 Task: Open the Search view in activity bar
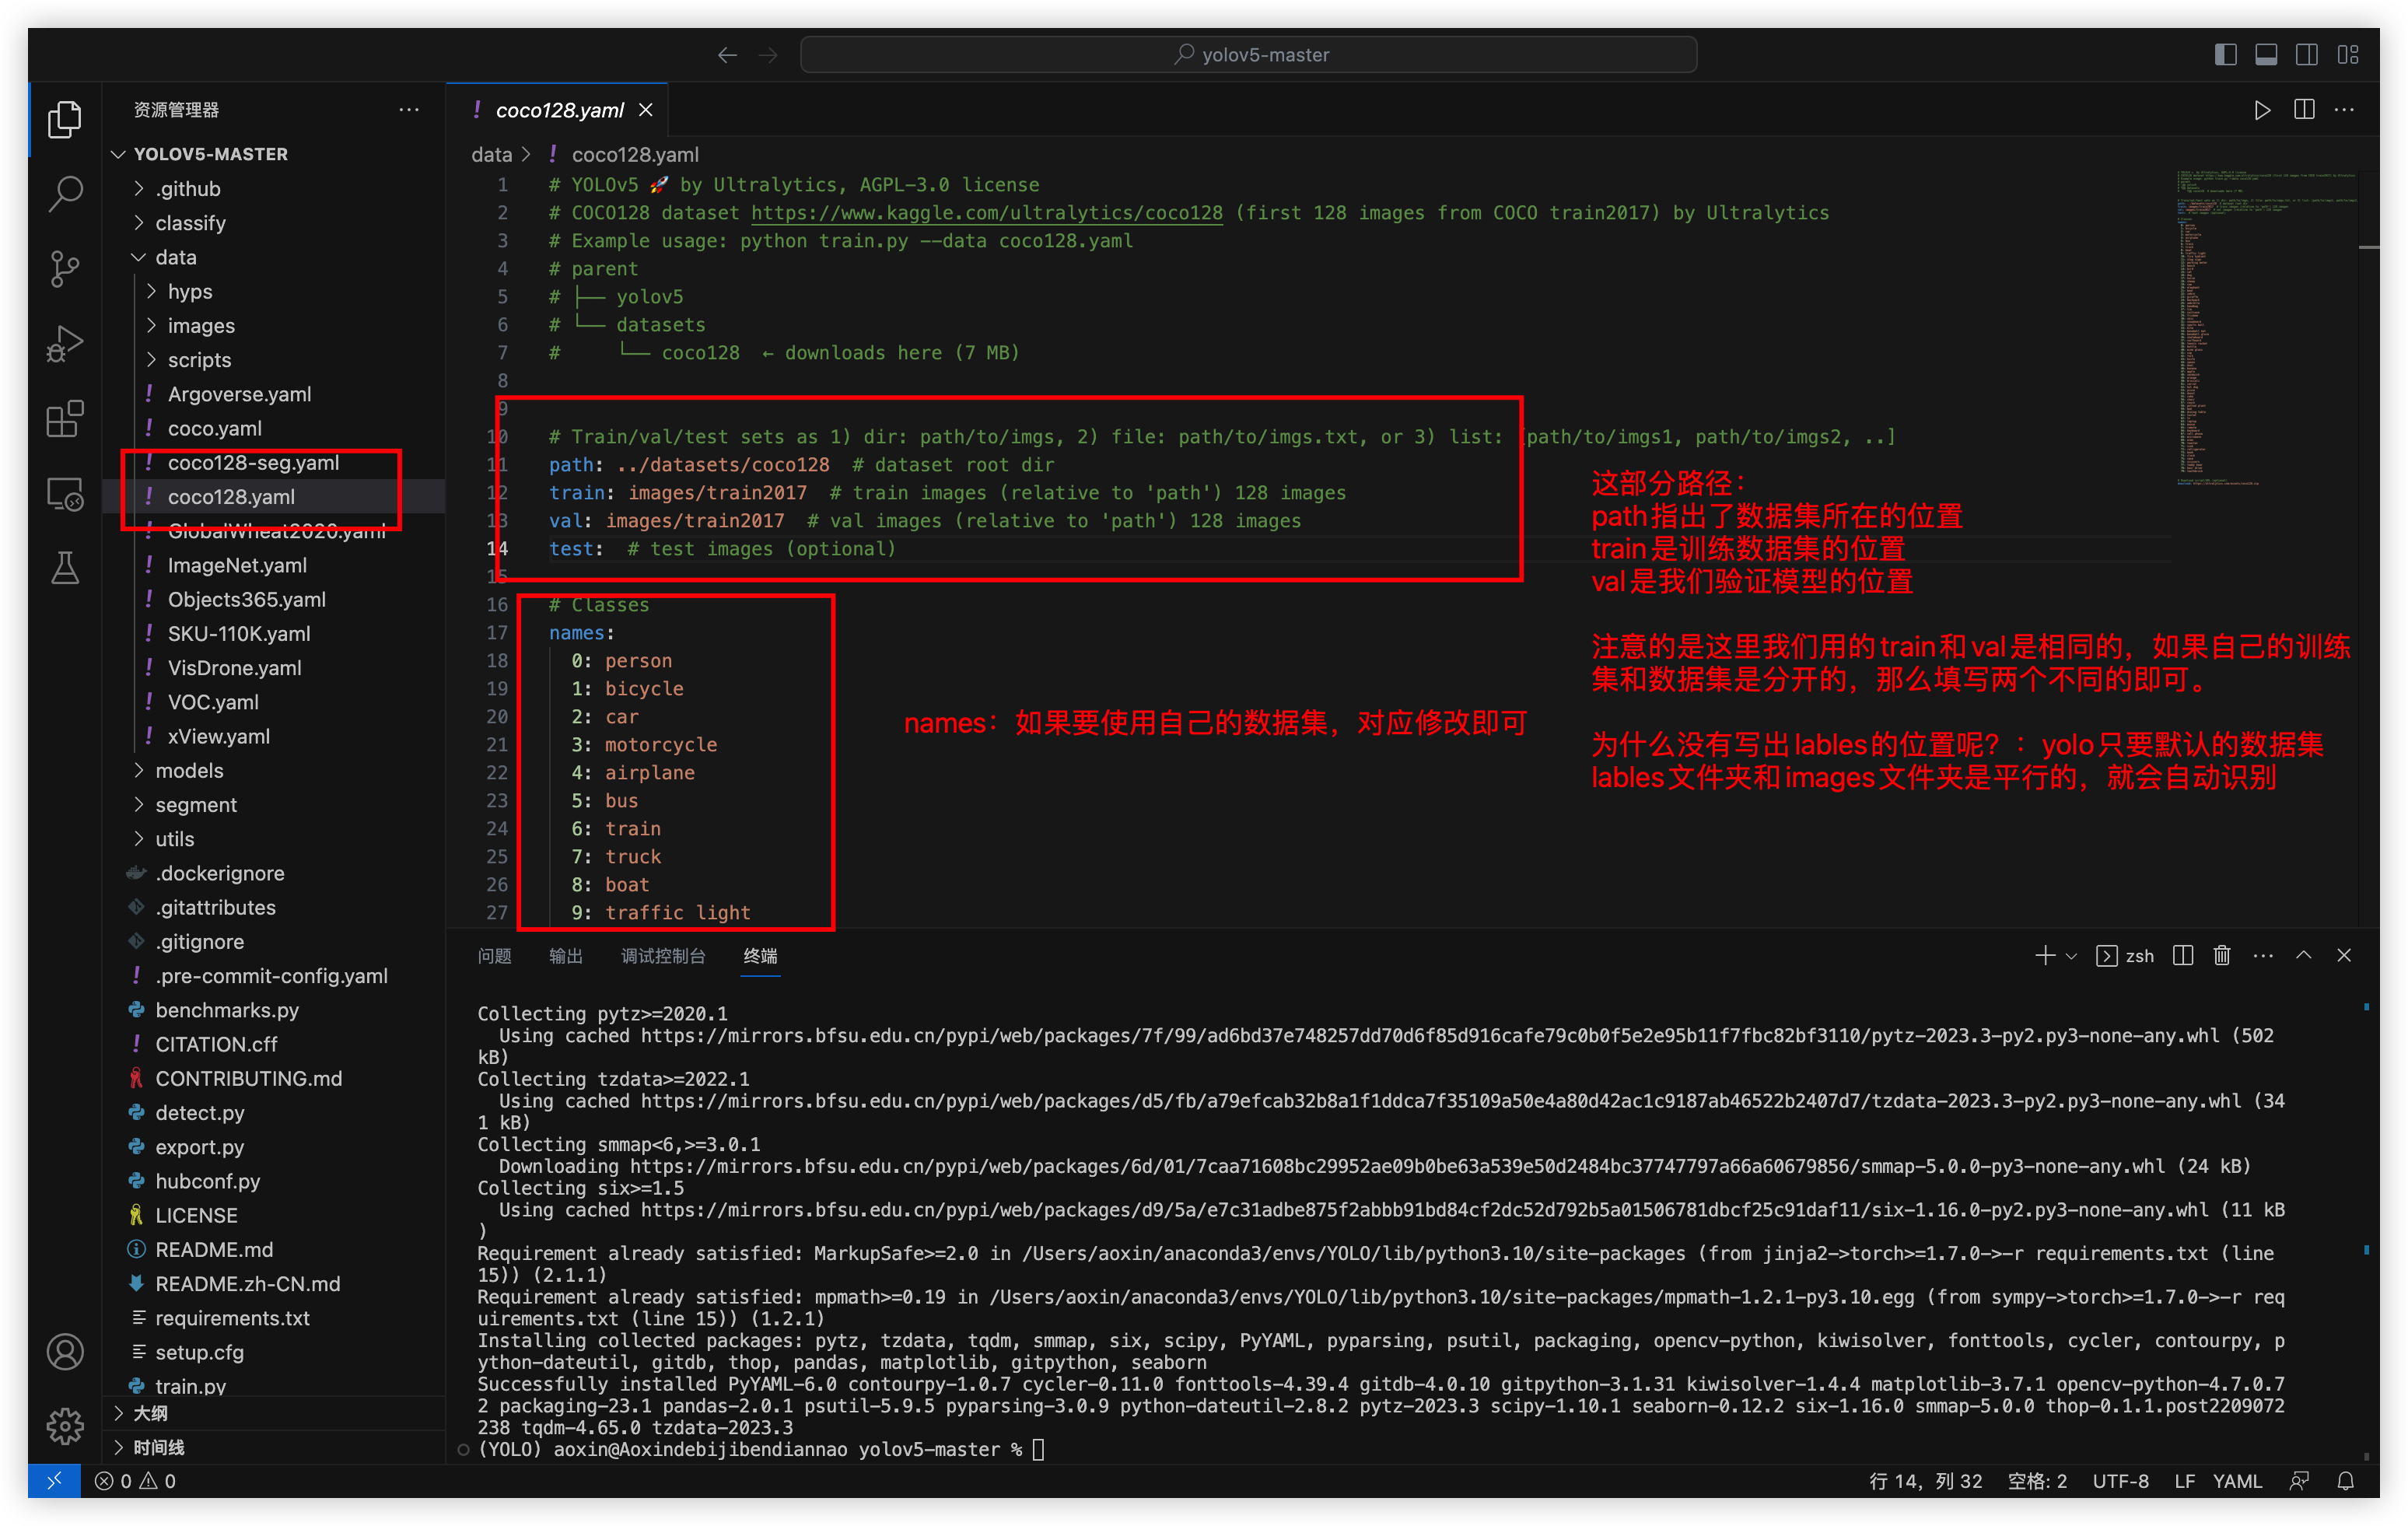coord(65,193)
